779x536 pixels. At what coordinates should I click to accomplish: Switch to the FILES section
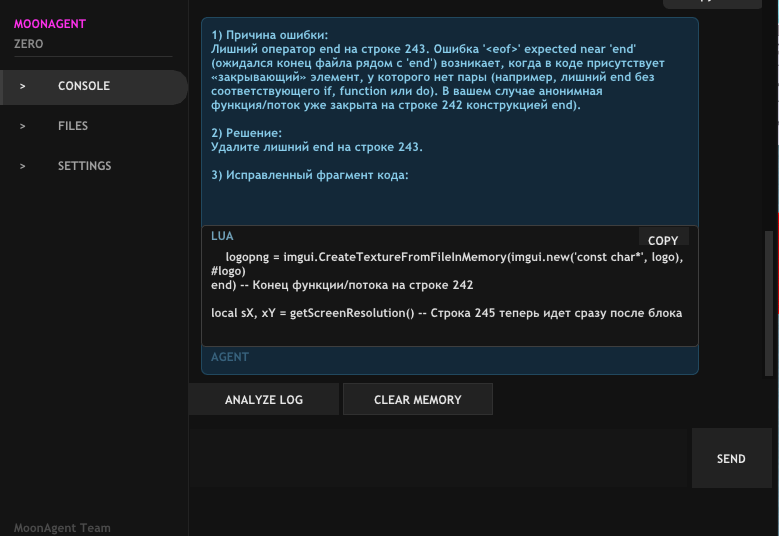pyautogui.click(x=73, y=126)
